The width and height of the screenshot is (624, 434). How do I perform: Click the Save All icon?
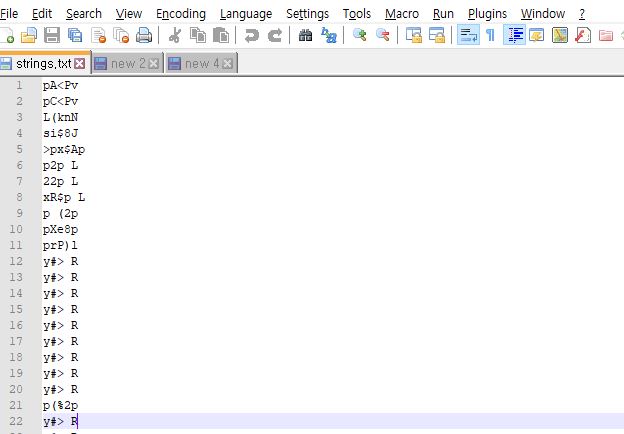click(x=75, y=35)
